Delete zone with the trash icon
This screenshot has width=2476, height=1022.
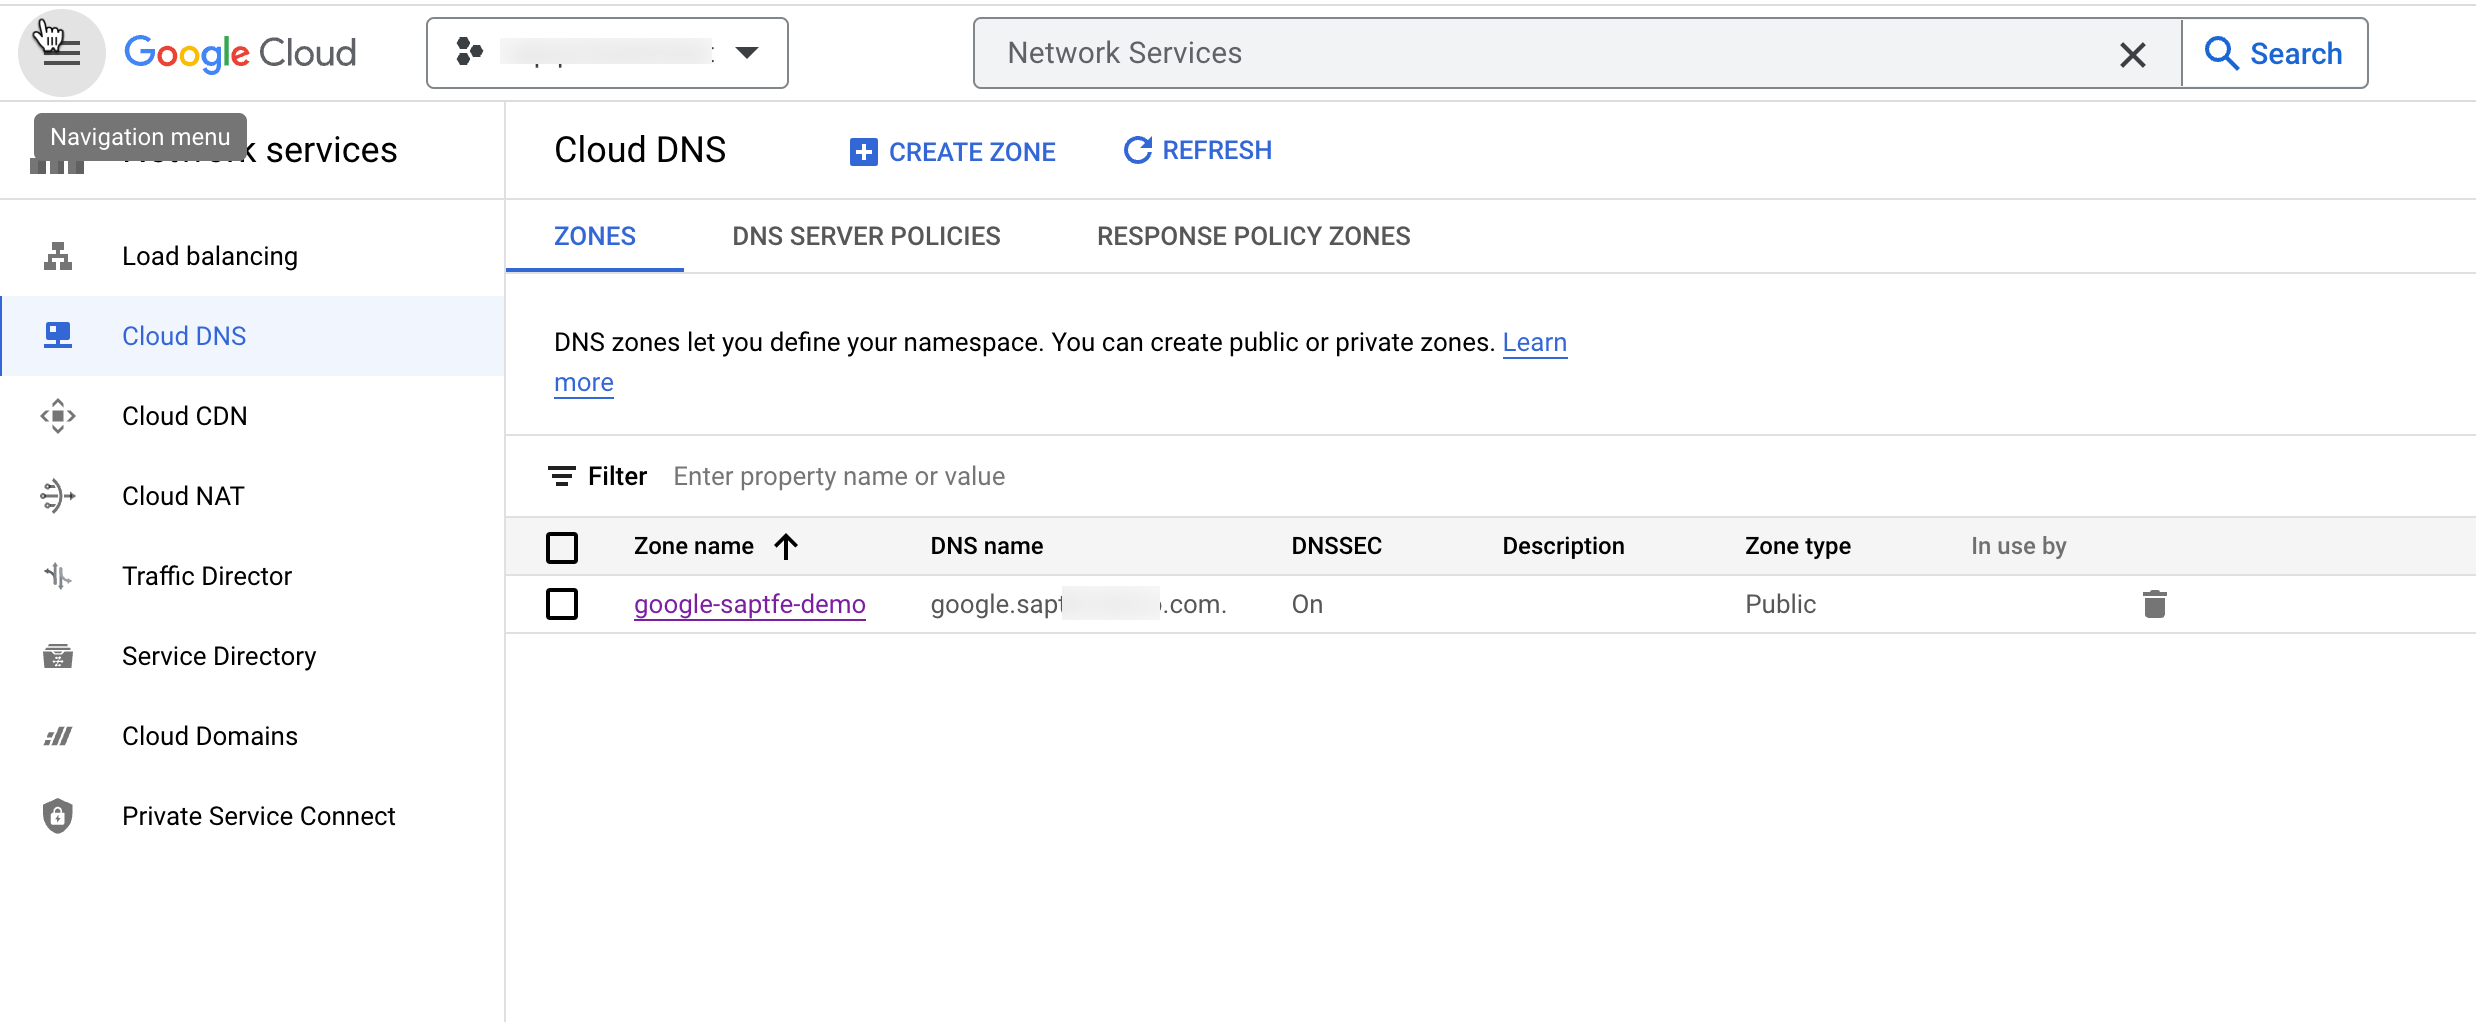[2155, 604]
